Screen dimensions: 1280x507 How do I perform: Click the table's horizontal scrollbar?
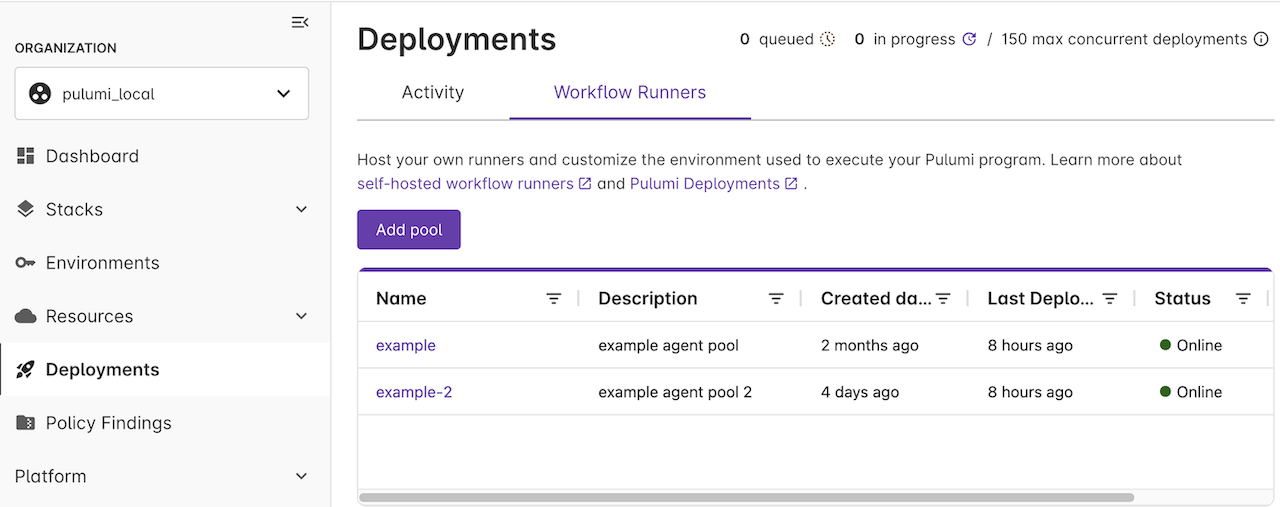(x=746, y=497)
